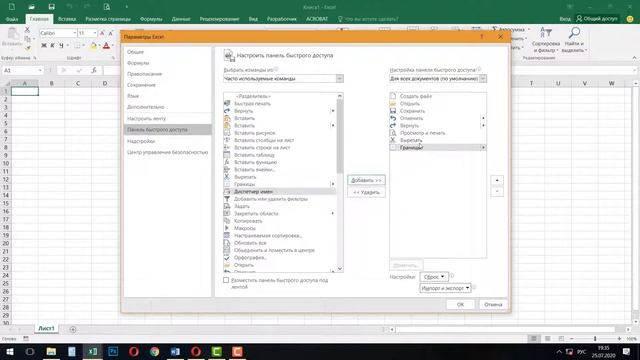Toggle Underline (Ч) in the ribbon font group
The image size is (640, 360).
click(x=61, y=45)
